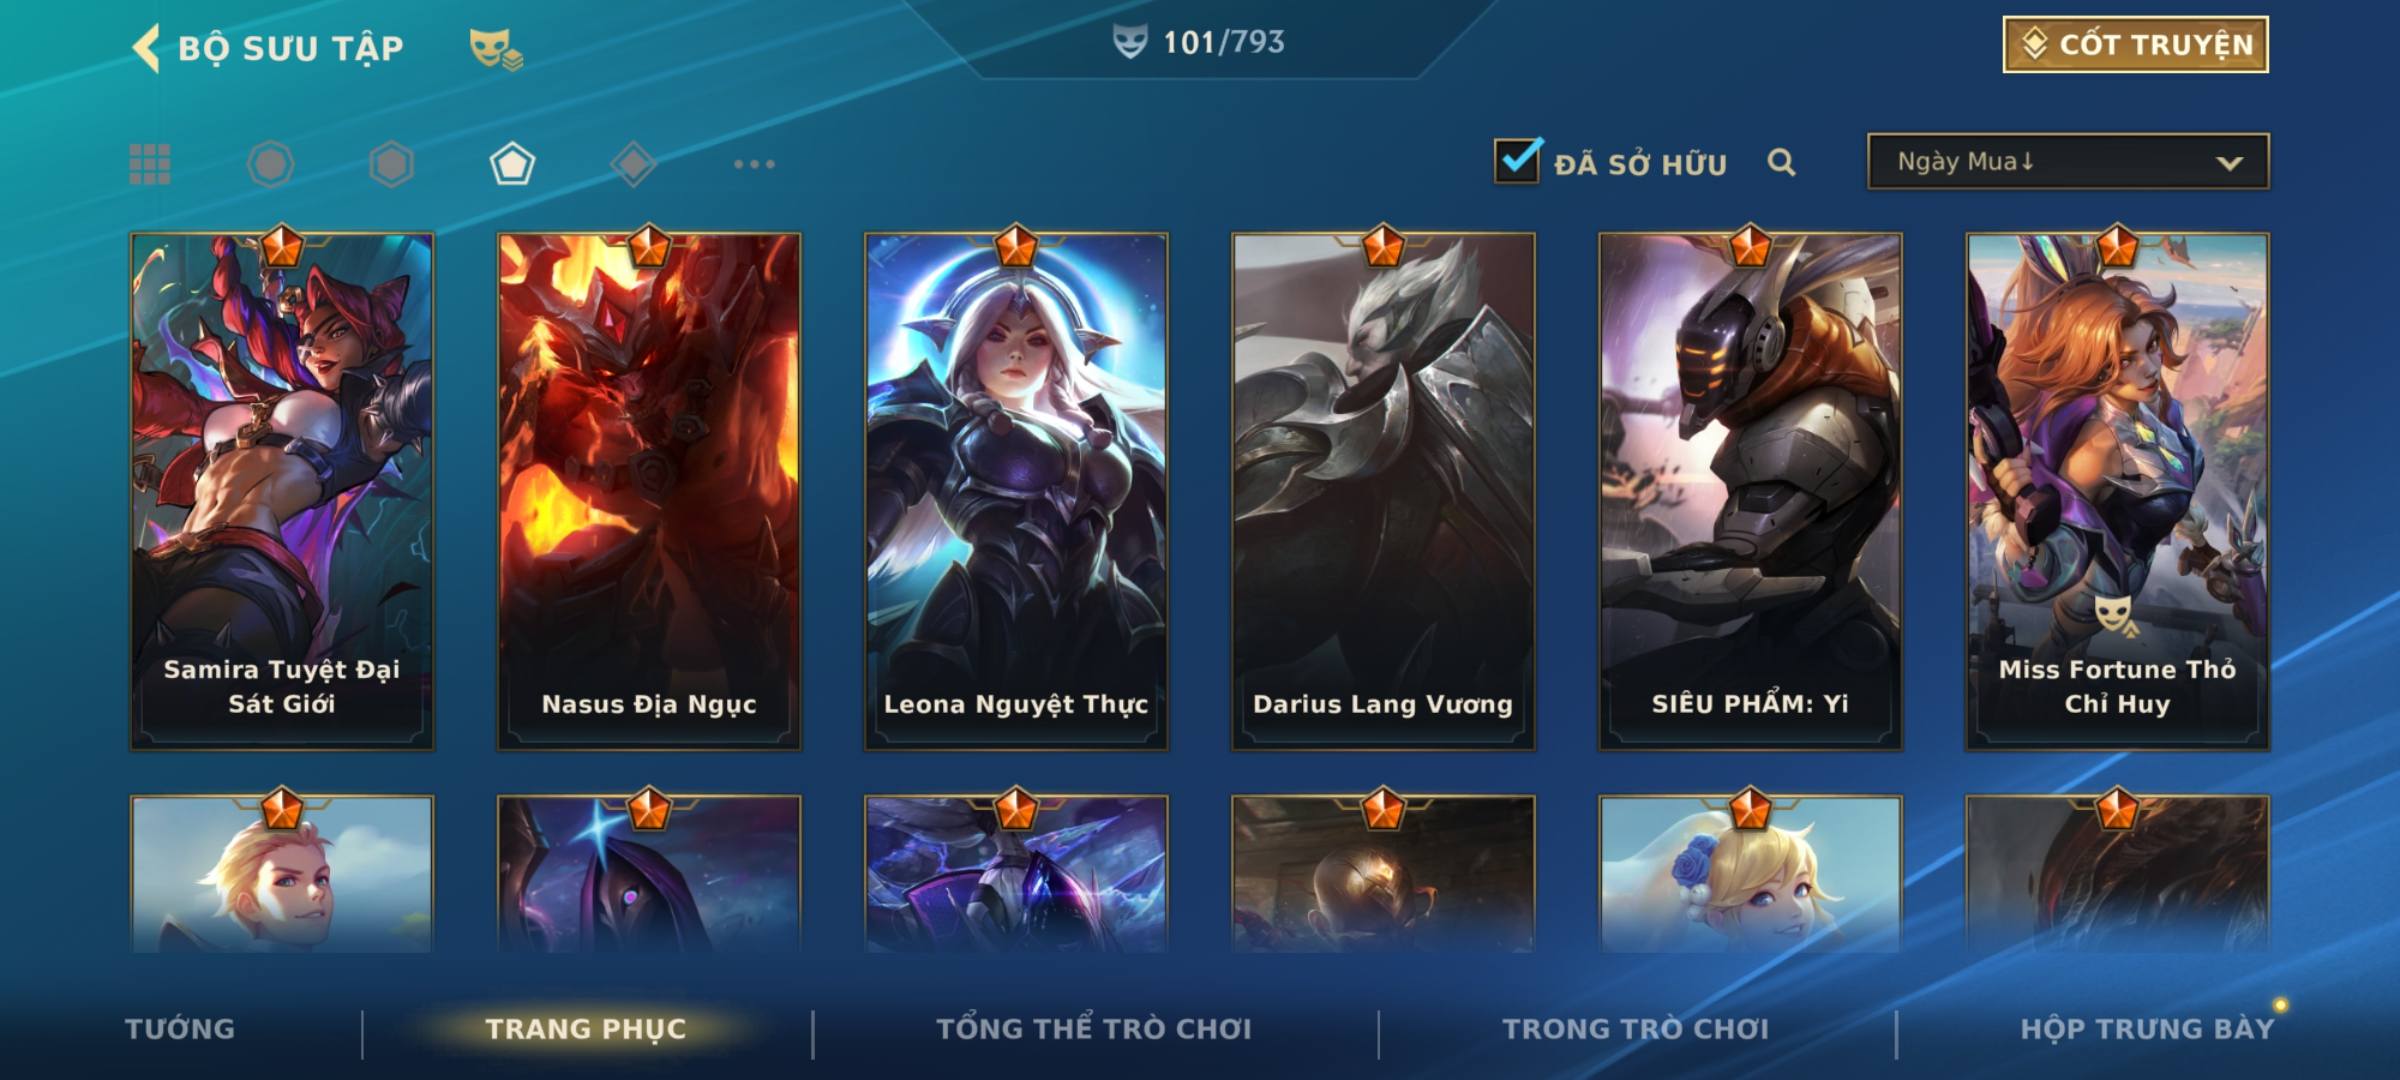The height and width of the screenshot is (1080, 2400).
Task: Go back using Bộ Sưu Tập arrow
Action: coord(146,48)
